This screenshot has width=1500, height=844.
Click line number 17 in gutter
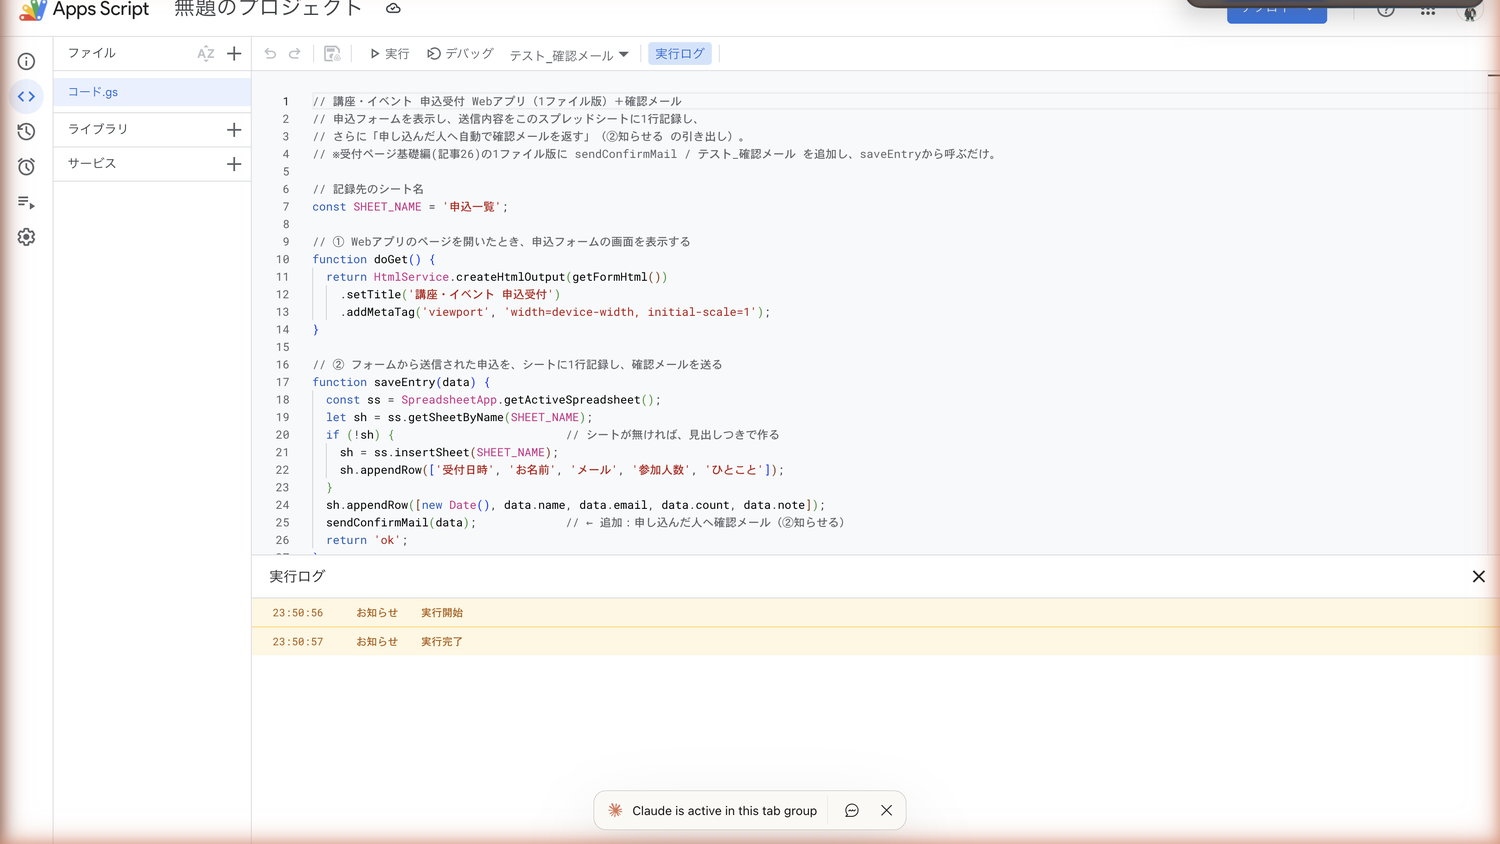tap(282, 382)
